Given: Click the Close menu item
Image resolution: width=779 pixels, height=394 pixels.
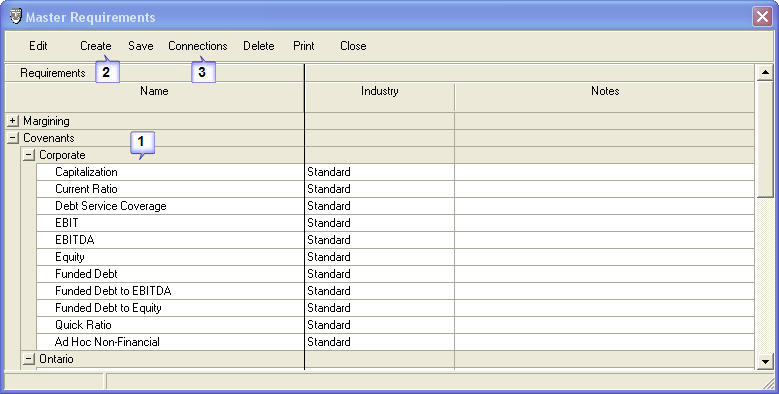Looking at the screenshot, I should coord(353,46).
